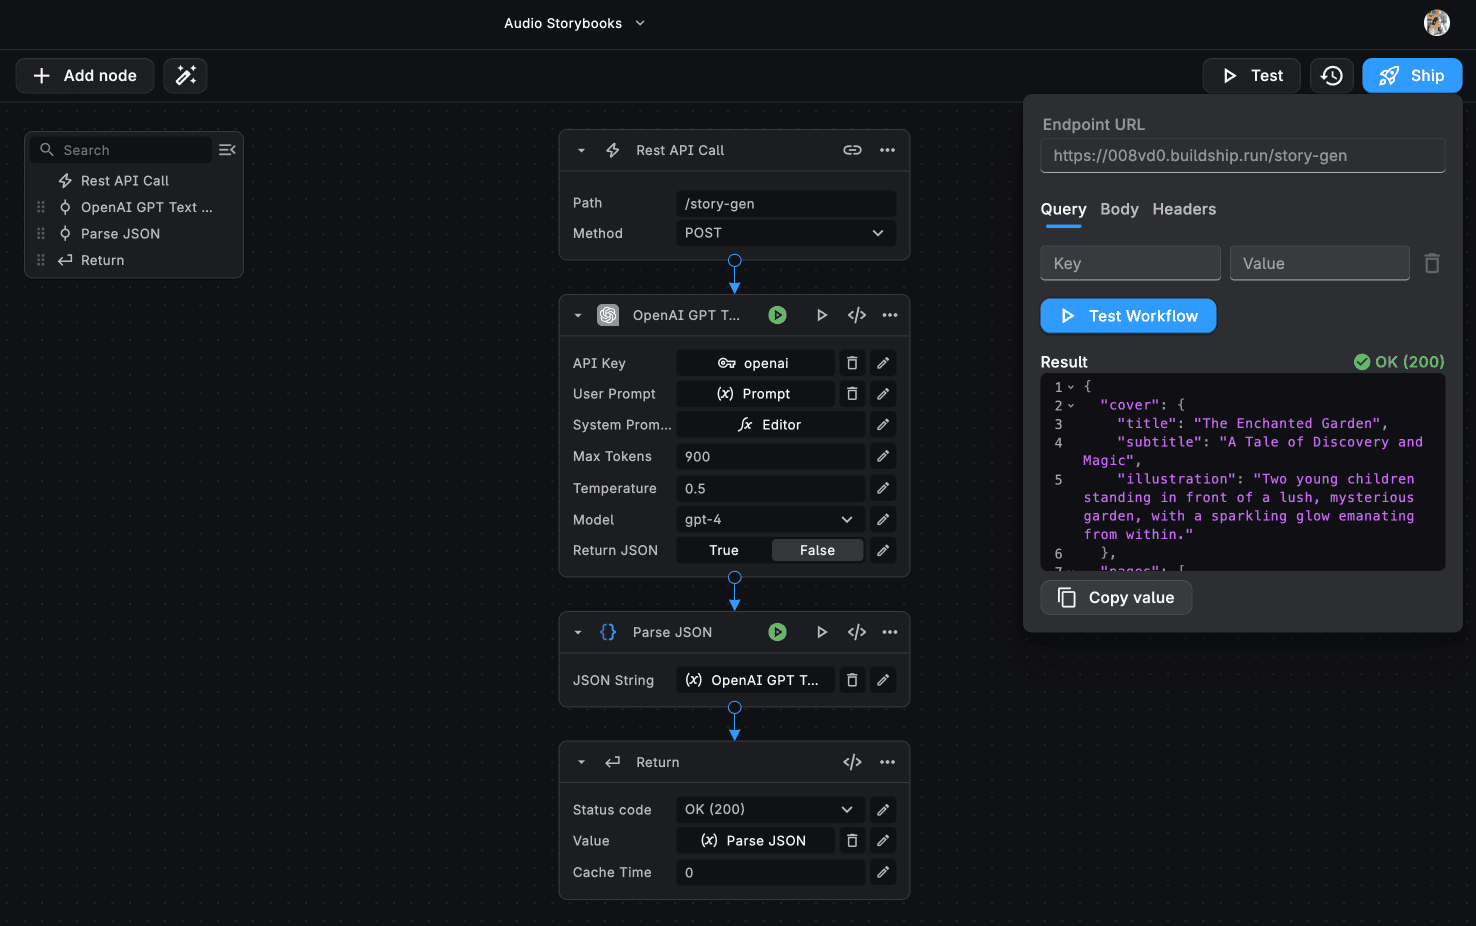Set Return JSON to False
The image size is (1476, 926).
(x=817, y=550)
